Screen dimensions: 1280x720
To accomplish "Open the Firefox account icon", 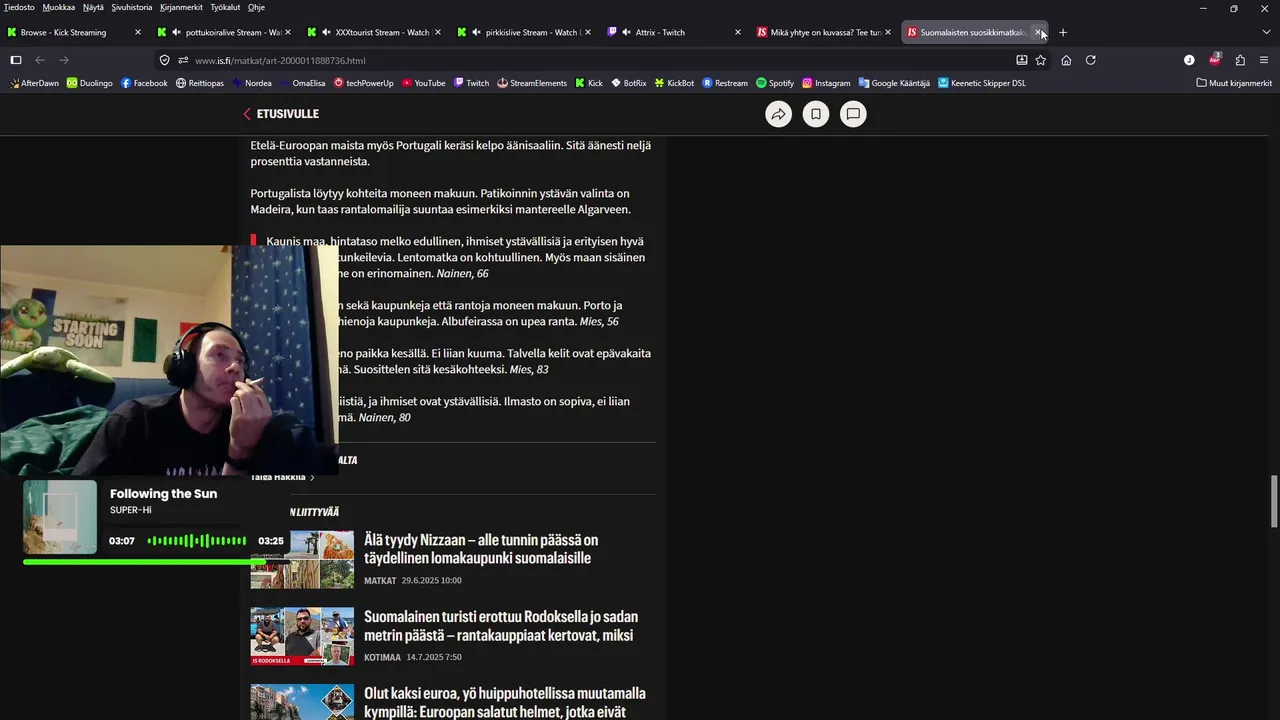I will coord(1189,60).
